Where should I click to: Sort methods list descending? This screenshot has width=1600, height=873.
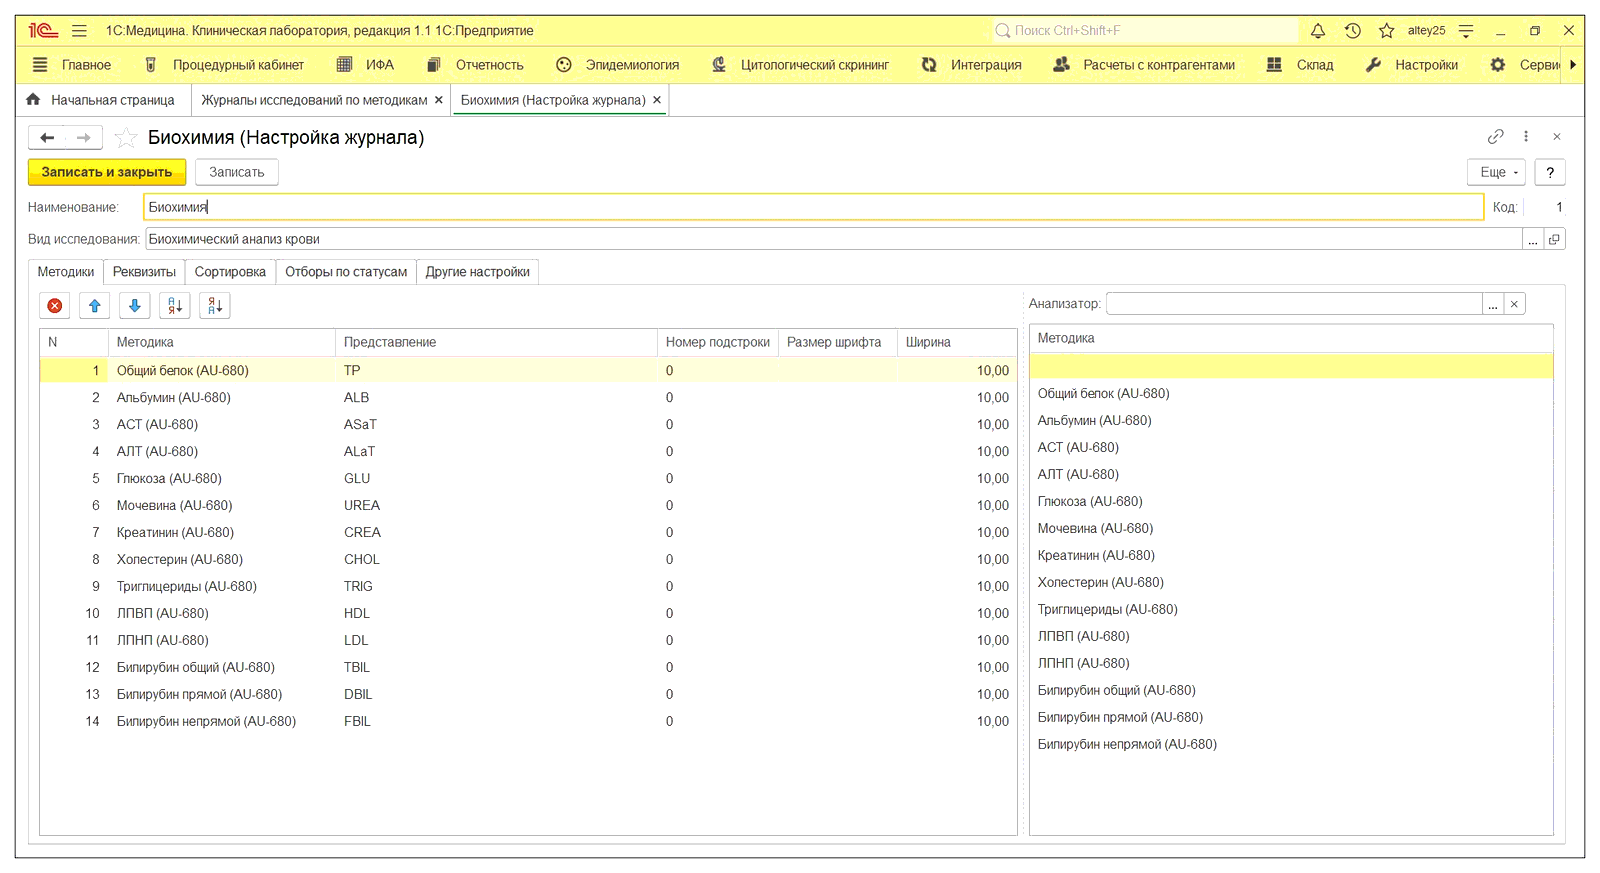pyautogui.click(x=215, y=306)
